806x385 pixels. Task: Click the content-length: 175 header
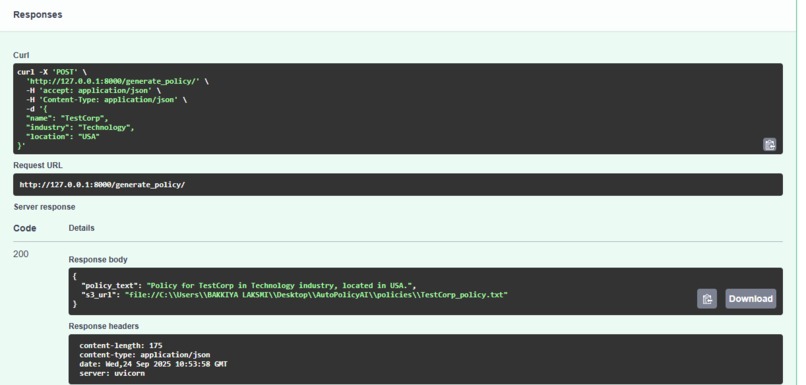coord(121,345)
